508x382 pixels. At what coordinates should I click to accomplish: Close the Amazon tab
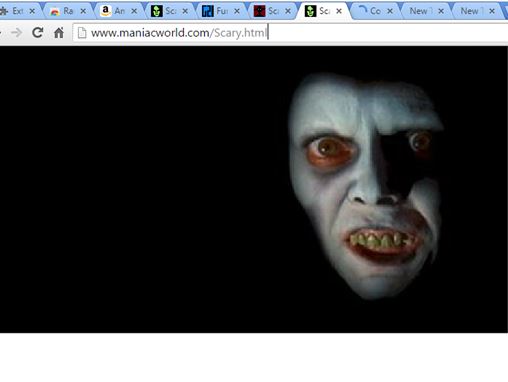click(x=134, y=11)
